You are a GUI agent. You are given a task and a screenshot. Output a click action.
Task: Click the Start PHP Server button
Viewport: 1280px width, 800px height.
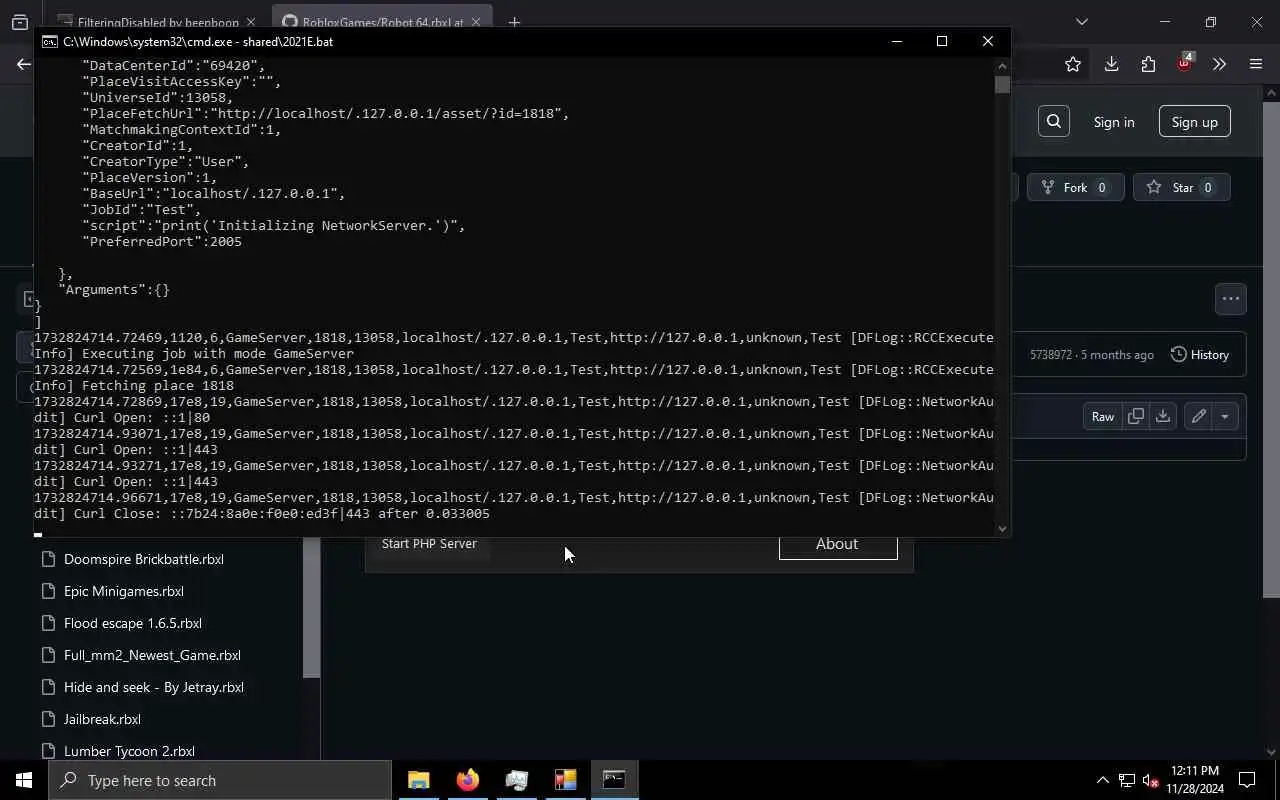[x=429, y=543]
